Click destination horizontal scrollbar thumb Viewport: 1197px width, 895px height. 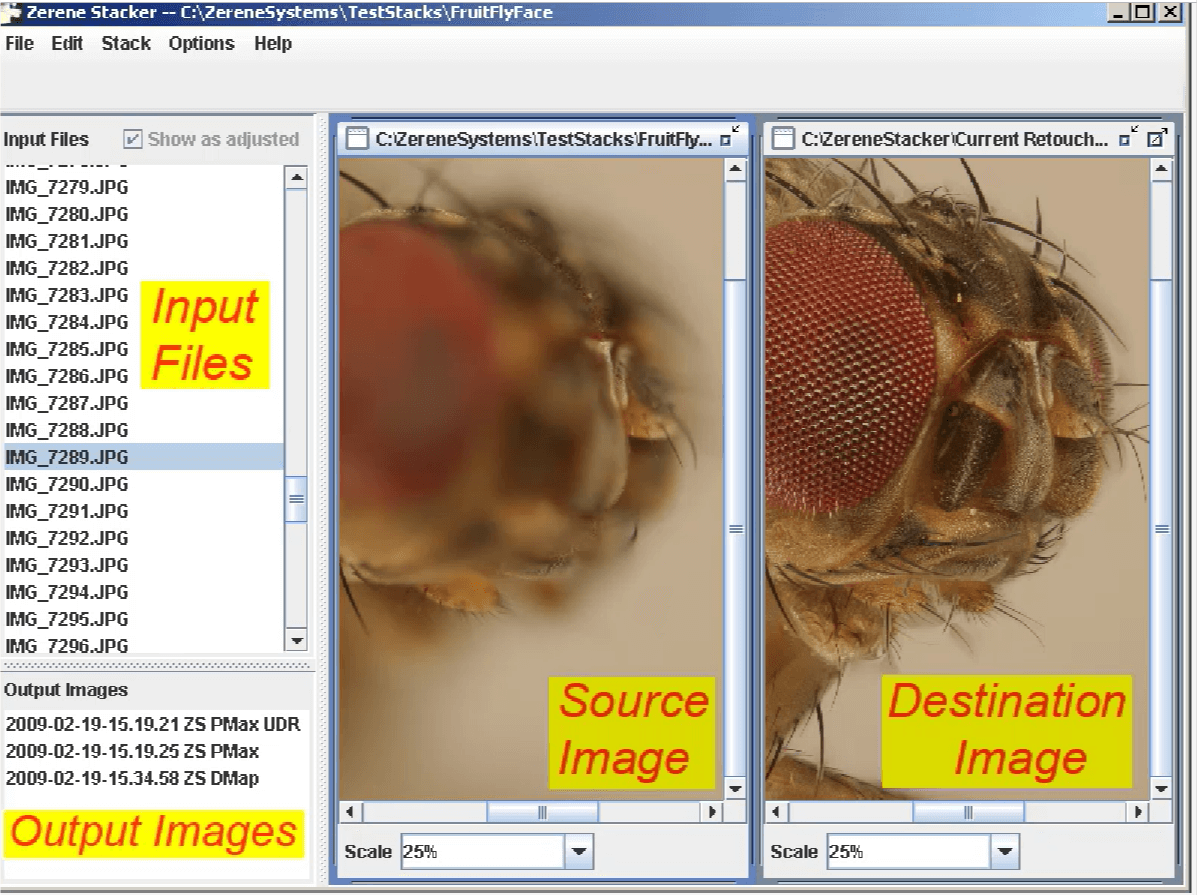click(969, 812)
